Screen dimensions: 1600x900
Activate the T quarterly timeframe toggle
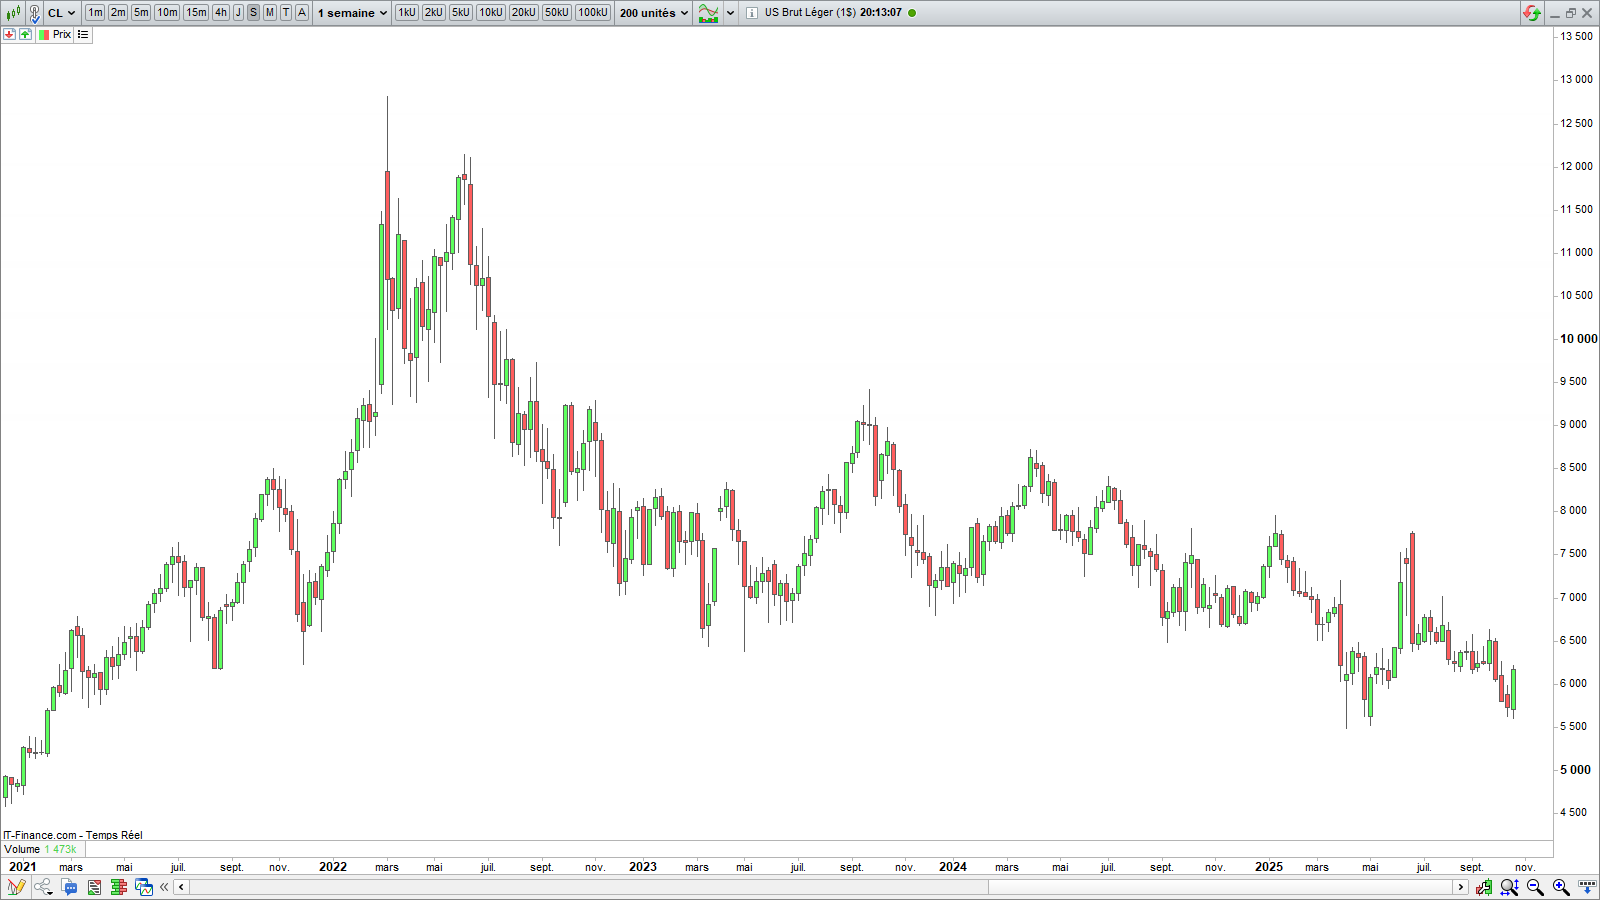coord(285,13)
